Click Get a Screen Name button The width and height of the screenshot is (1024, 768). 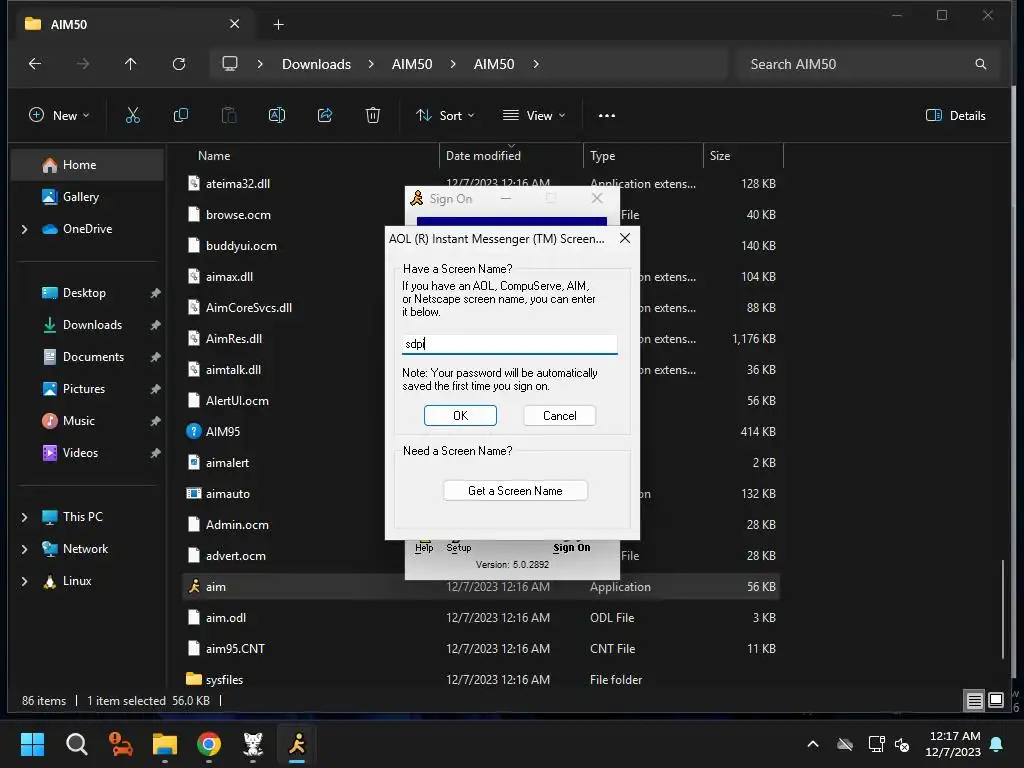point(515,491)
